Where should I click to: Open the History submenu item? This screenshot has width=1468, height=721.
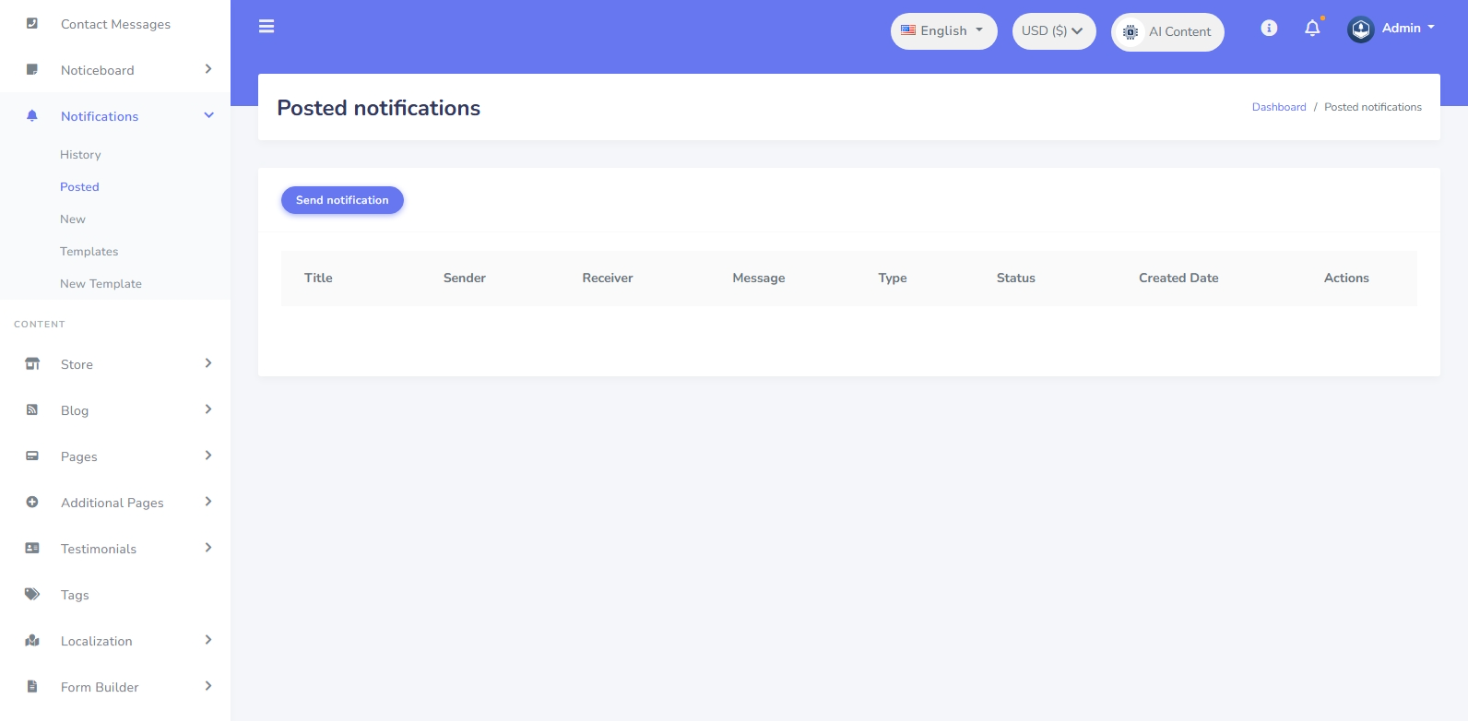(80, 155)
